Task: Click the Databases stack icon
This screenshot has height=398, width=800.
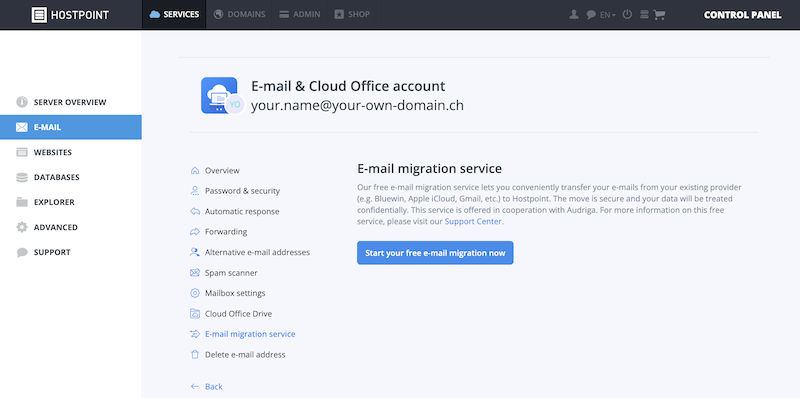Action: [22, 177]
